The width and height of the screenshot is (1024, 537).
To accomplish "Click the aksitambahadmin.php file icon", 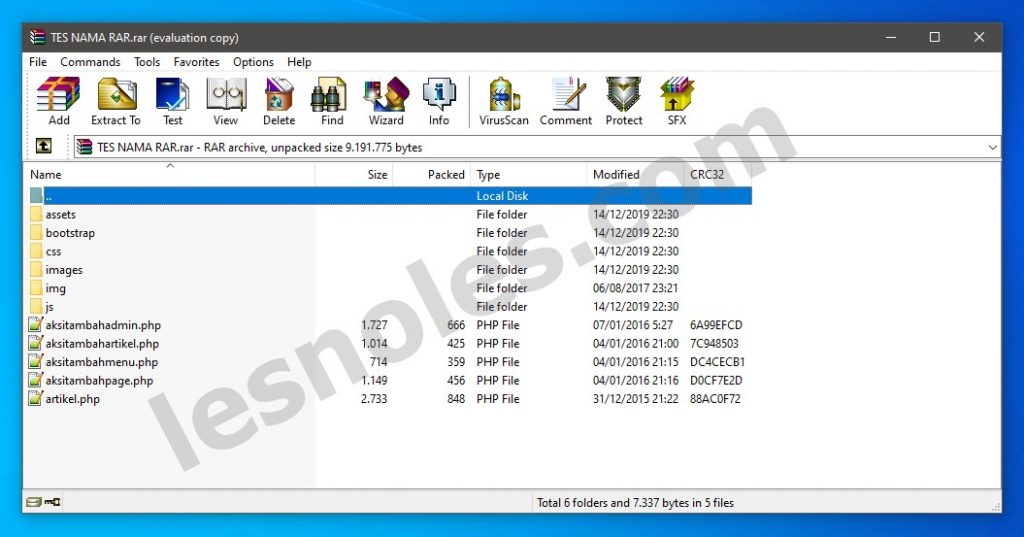I will tap(35, 325).
